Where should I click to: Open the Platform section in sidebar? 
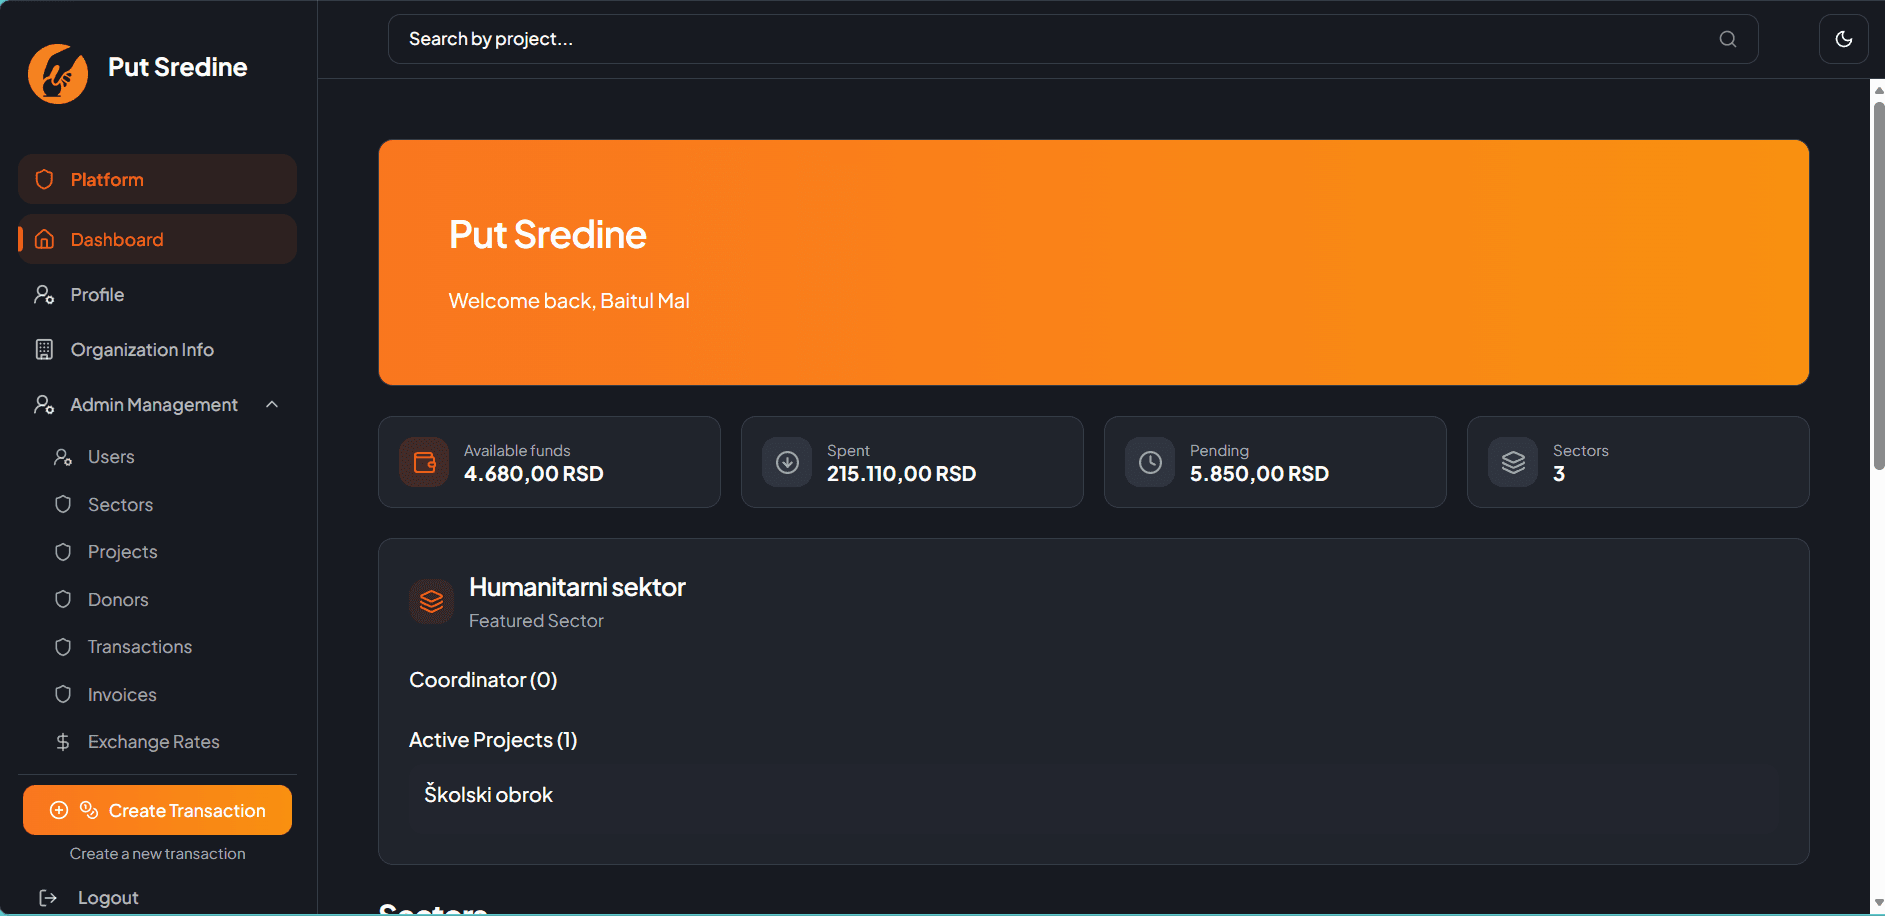coord(157,179)
